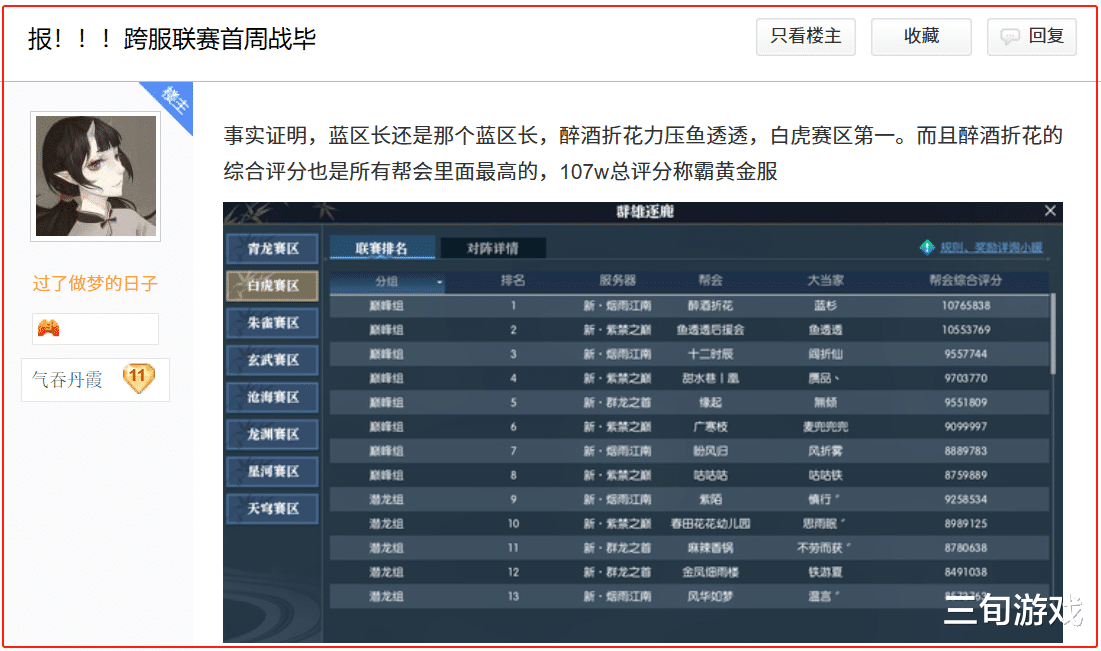Viewport: 1101px width, 651px height.
Task: Select the 玄武赛区 division tab
Action: click(x=272, y=360)
